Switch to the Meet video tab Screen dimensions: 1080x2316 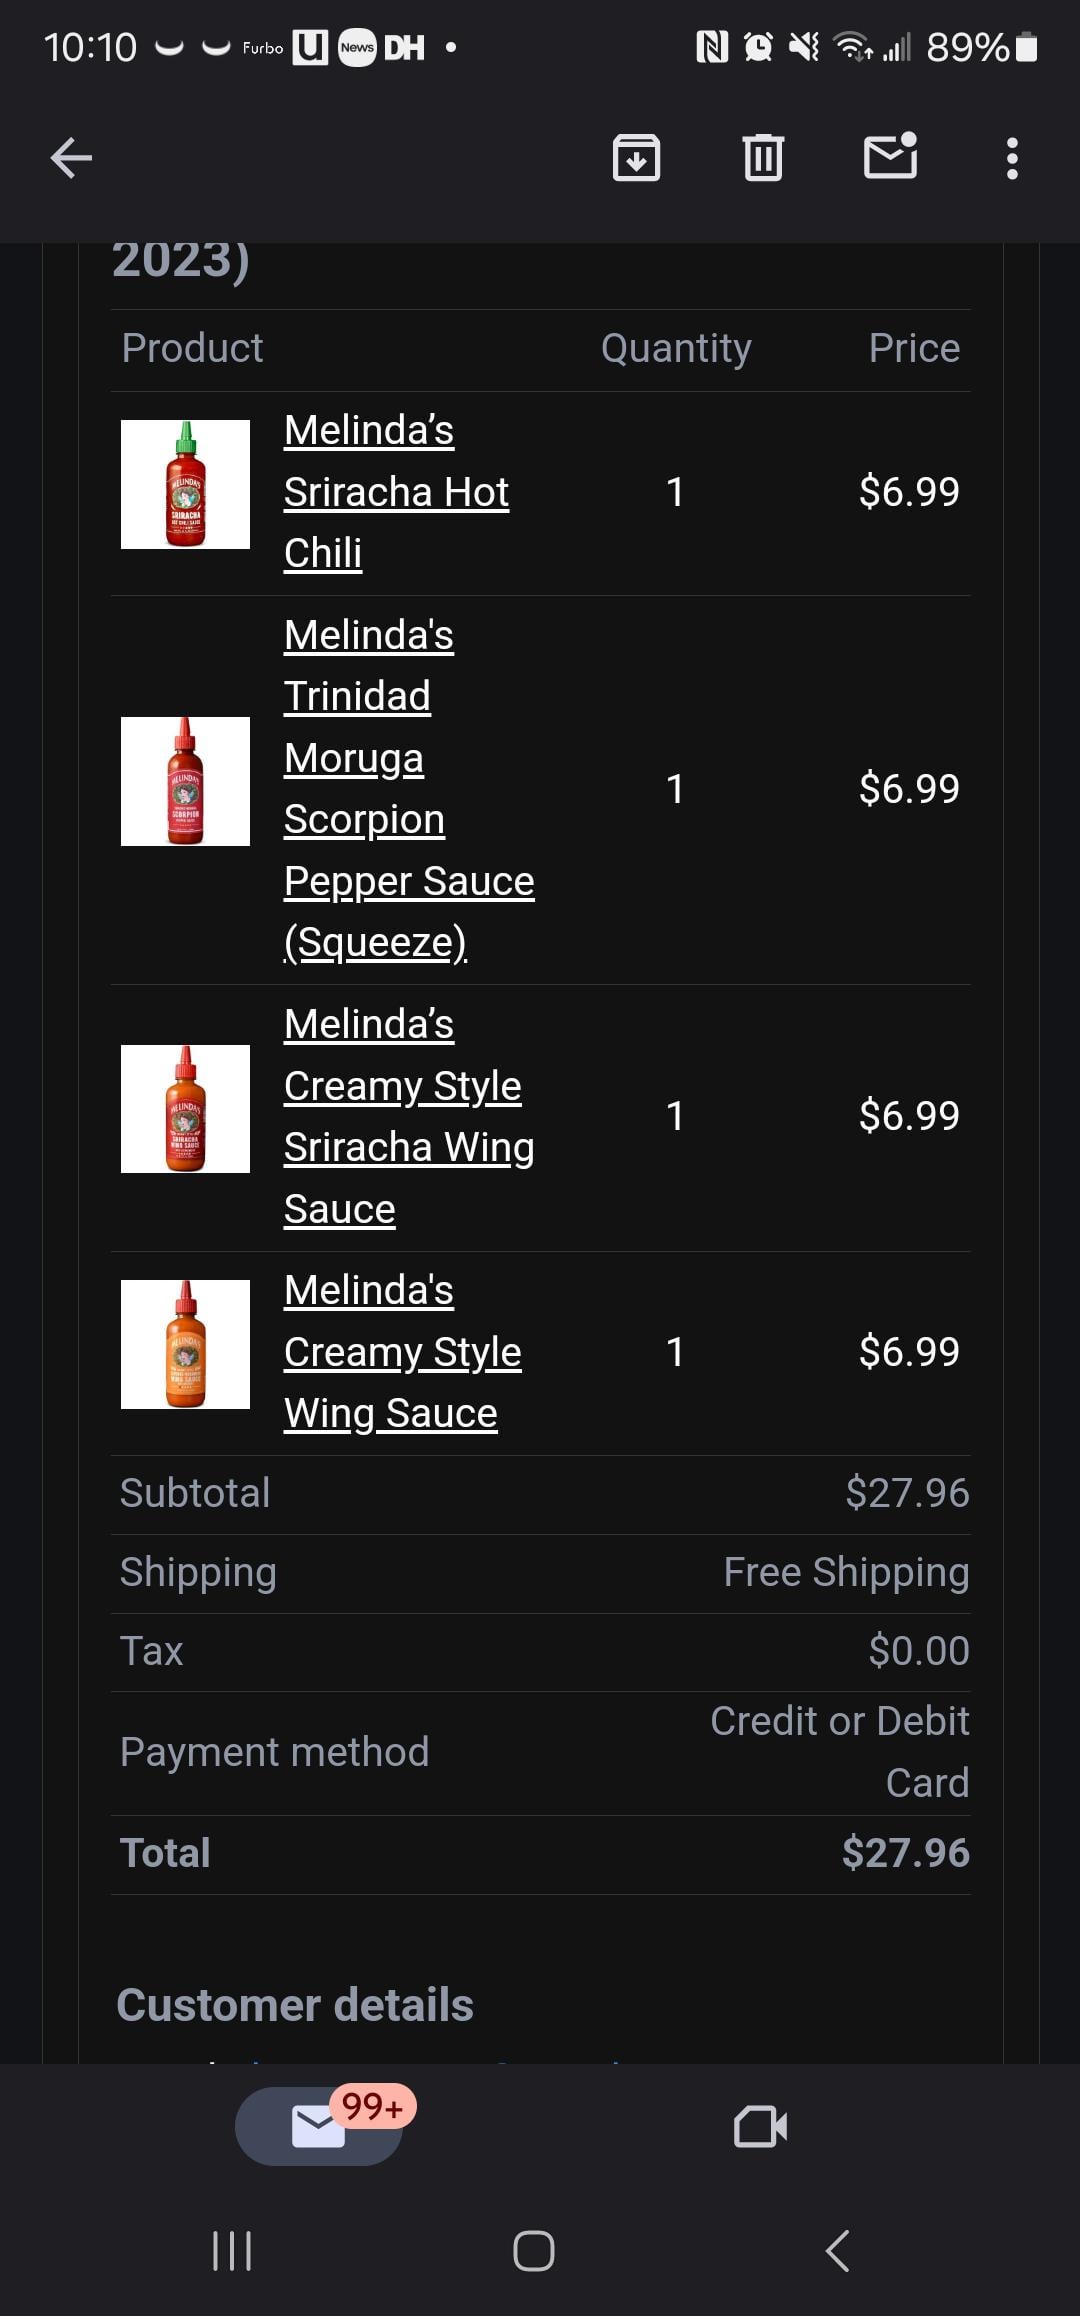click(760, 2126)
